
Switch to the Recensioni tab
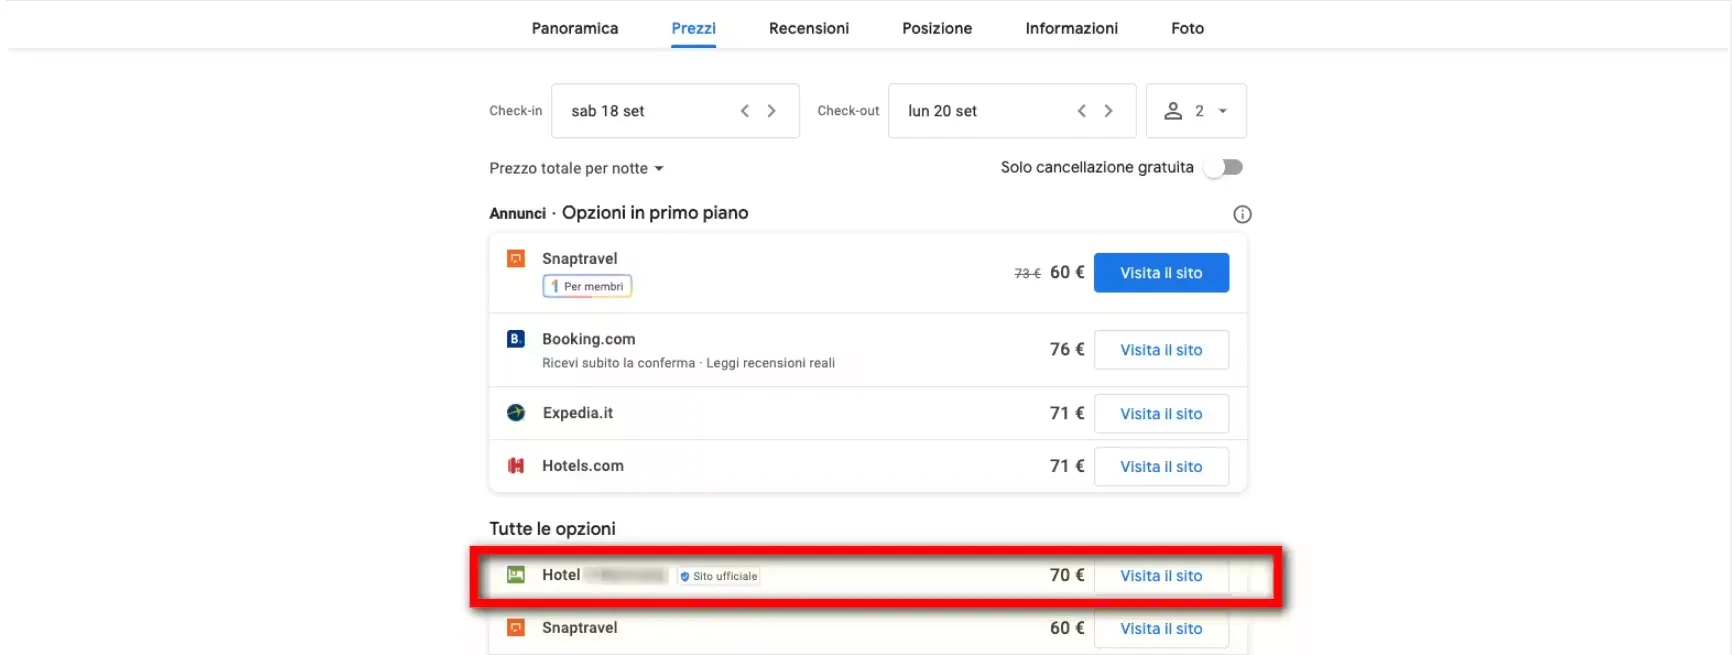809,28
